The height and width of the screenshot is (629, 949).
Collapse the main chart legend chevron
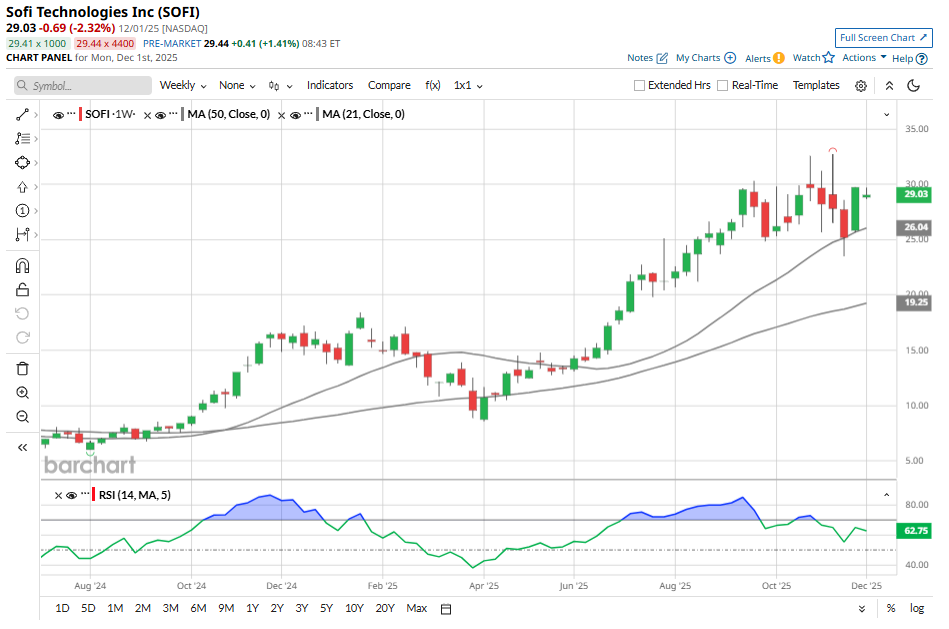(x=887, y=114)
